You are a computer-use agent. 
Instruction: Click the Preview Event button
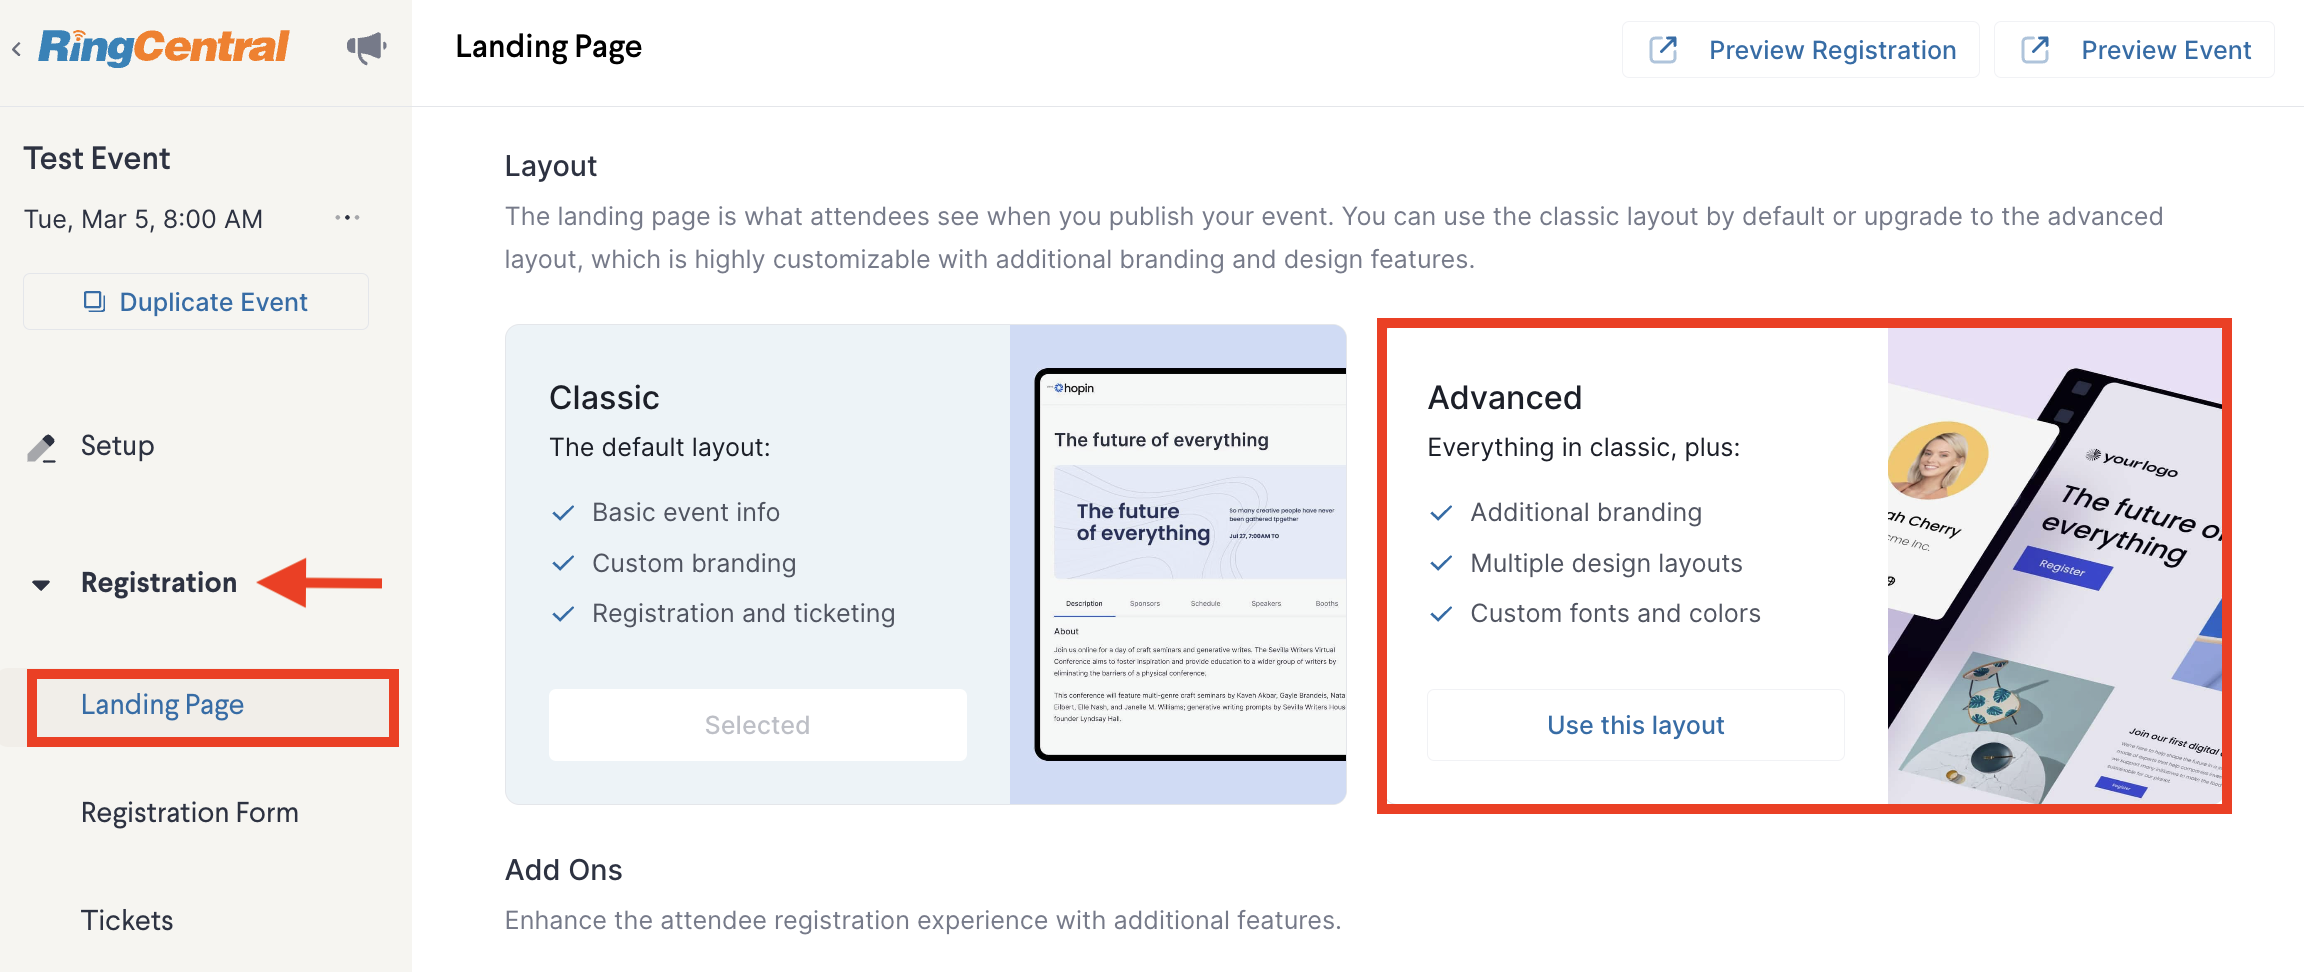[2135, 49]
